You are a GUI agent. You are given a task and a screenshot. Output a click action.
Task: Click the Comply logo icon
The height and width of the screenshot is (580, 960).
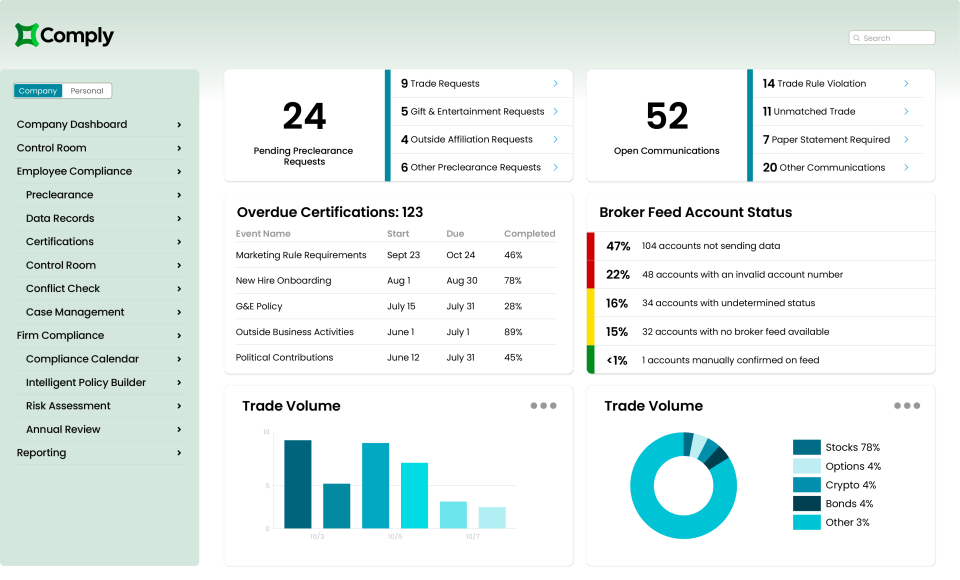[27, 36]
